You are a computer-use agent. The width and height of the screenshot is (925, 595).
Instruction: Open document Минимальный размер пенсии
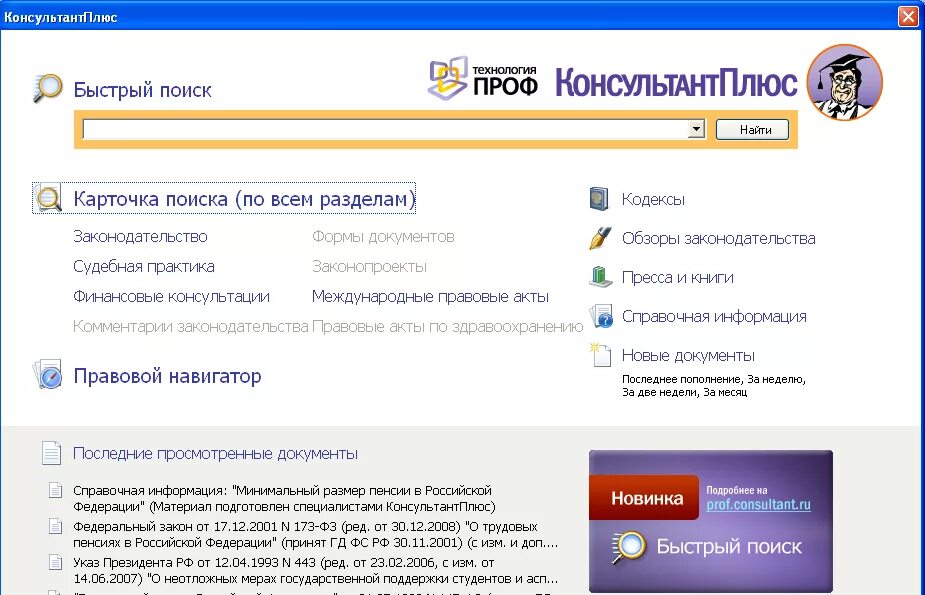[284, 498]
